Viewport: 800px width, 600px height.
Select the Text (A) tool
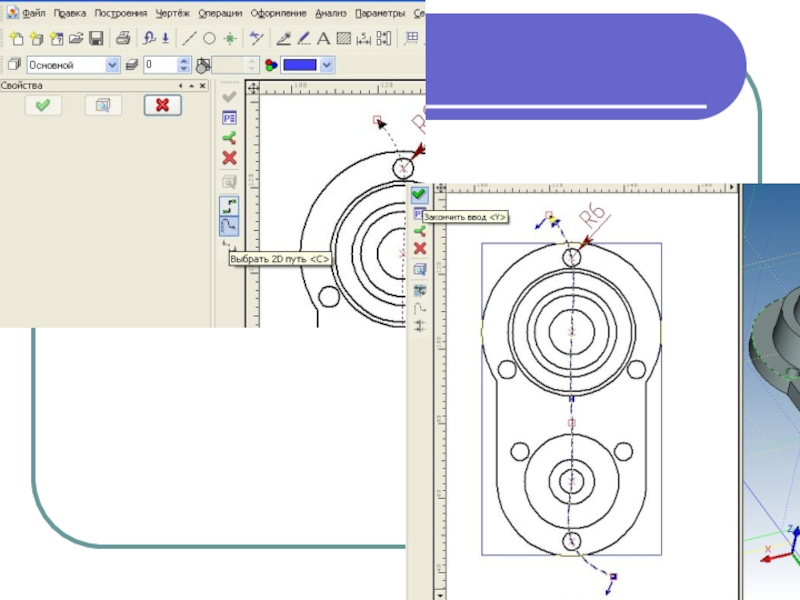tap(323, 39)
